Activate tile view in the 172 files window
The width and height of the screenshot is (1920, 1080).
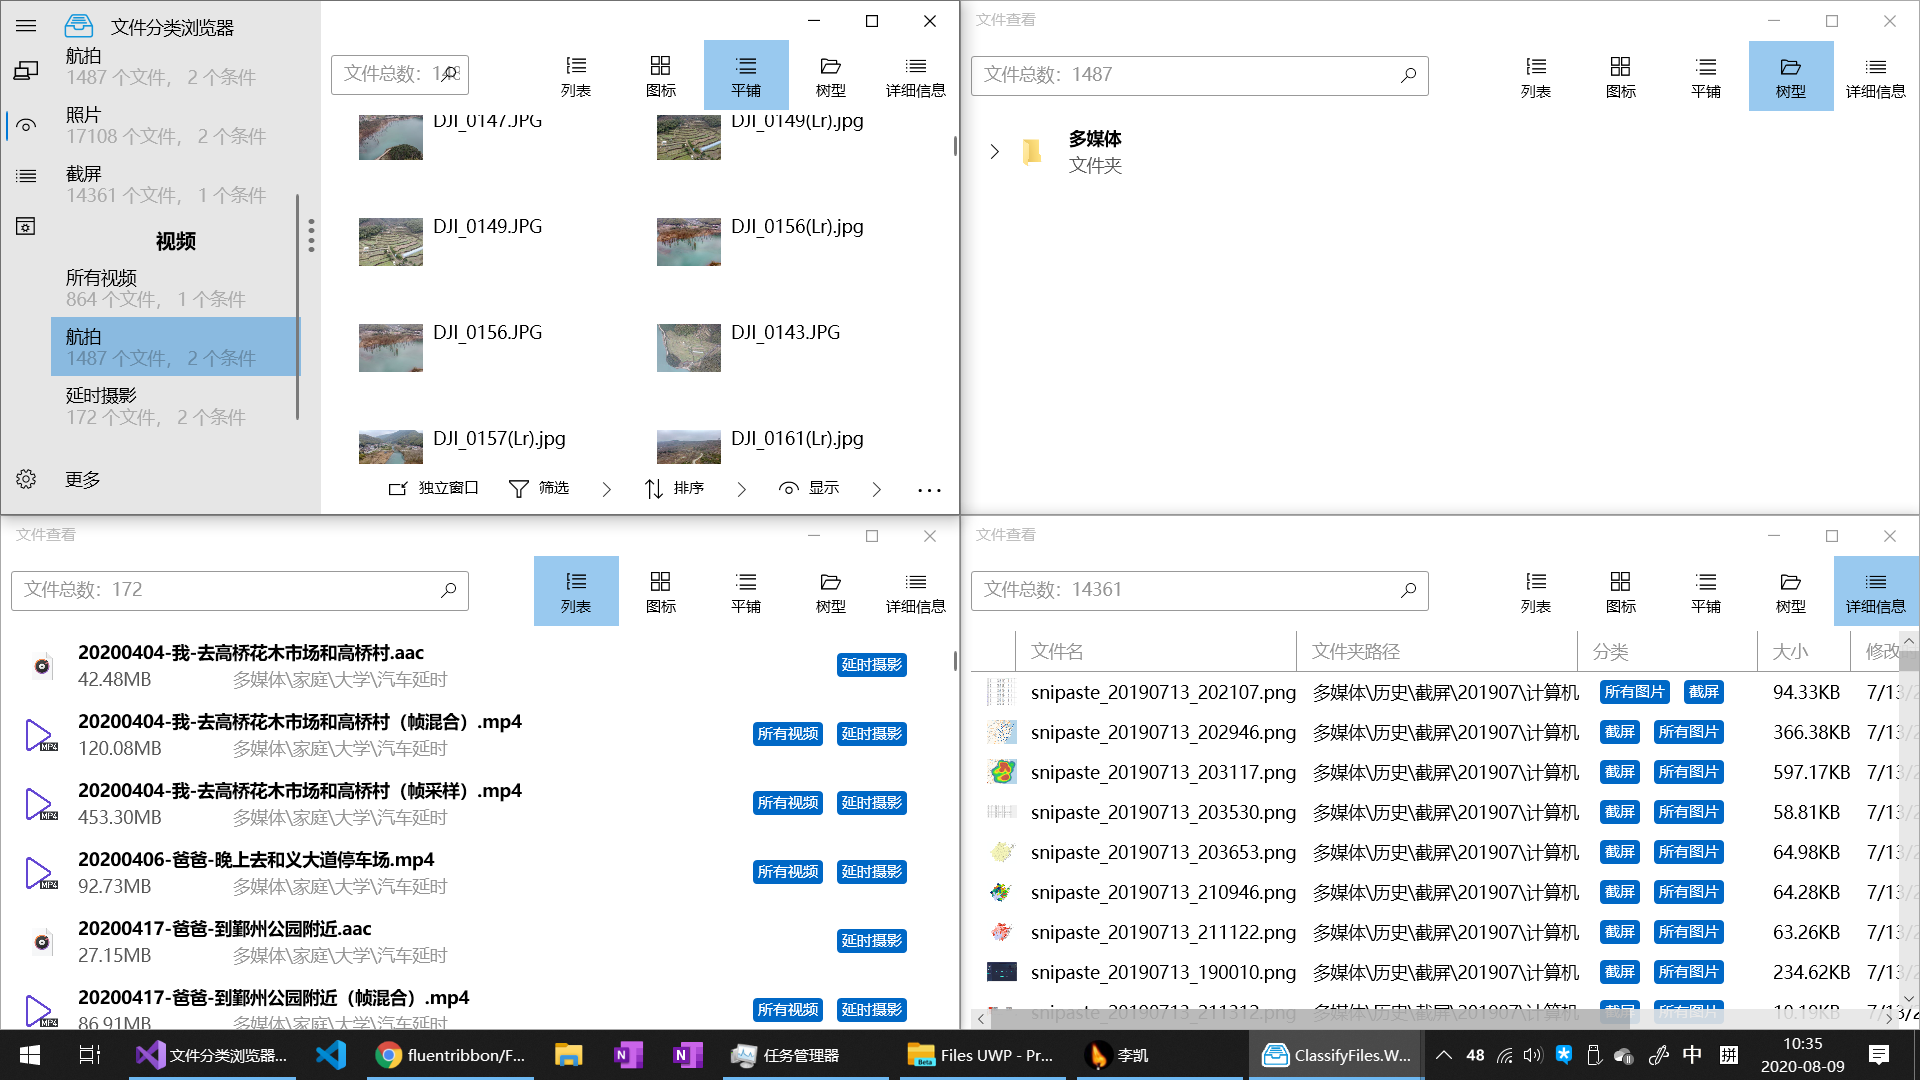click(745, 591)
